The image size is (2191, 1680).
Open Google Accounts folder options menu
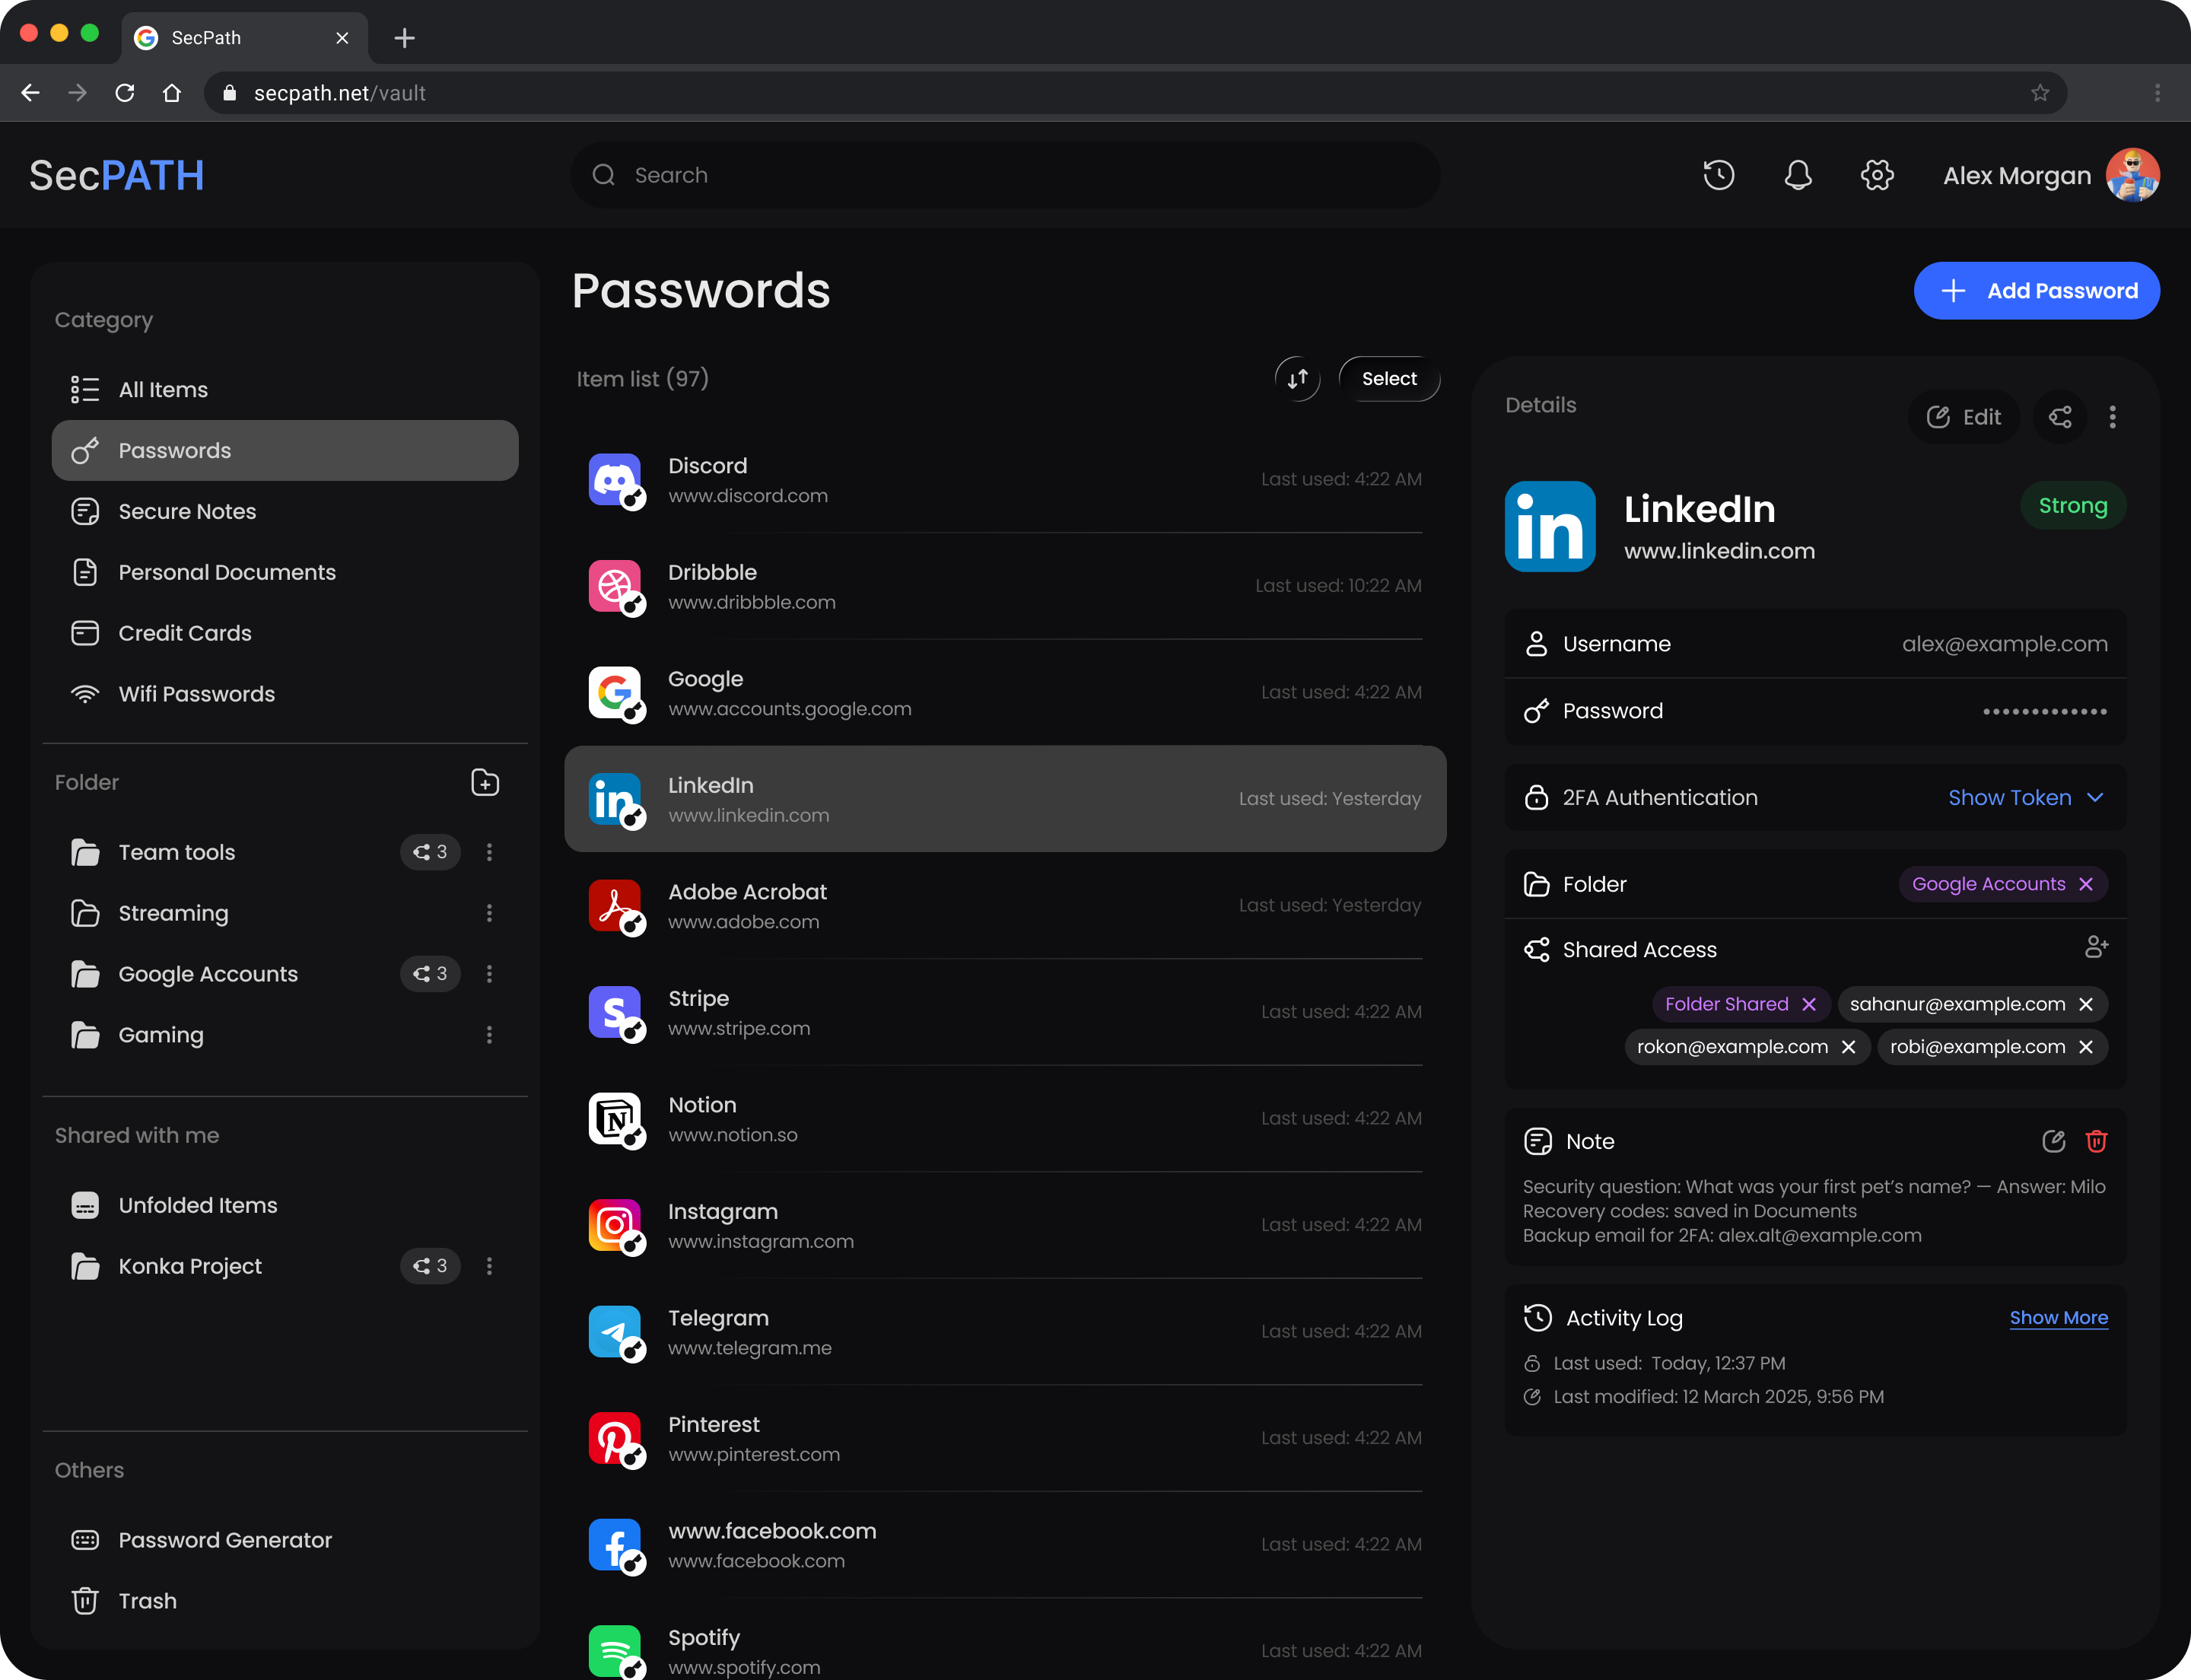pos(489,974)
